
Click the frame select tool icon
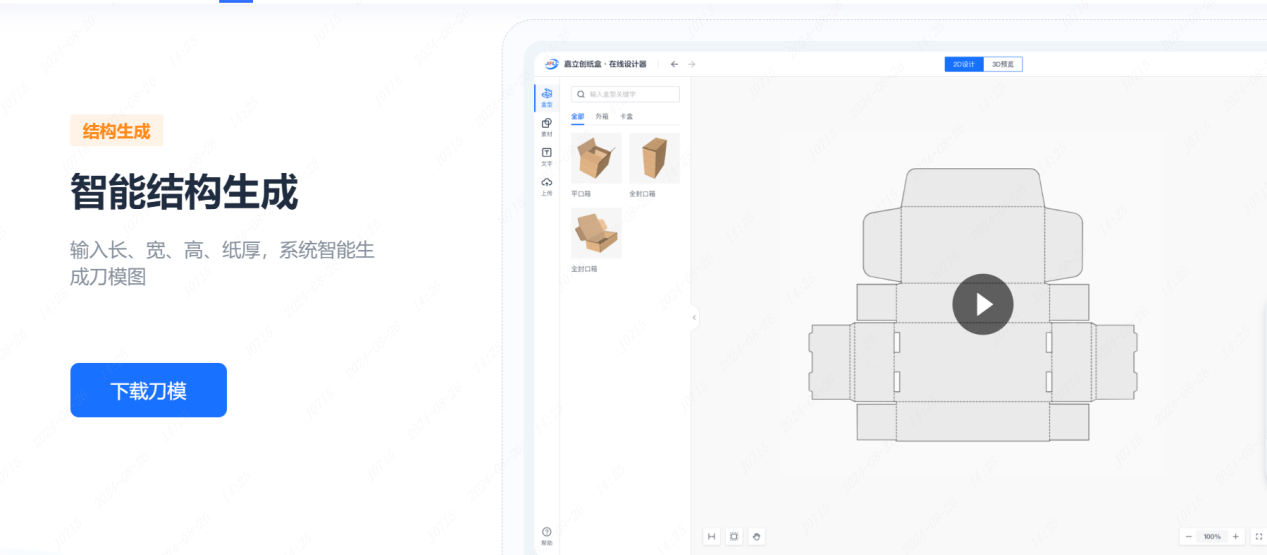734,537
